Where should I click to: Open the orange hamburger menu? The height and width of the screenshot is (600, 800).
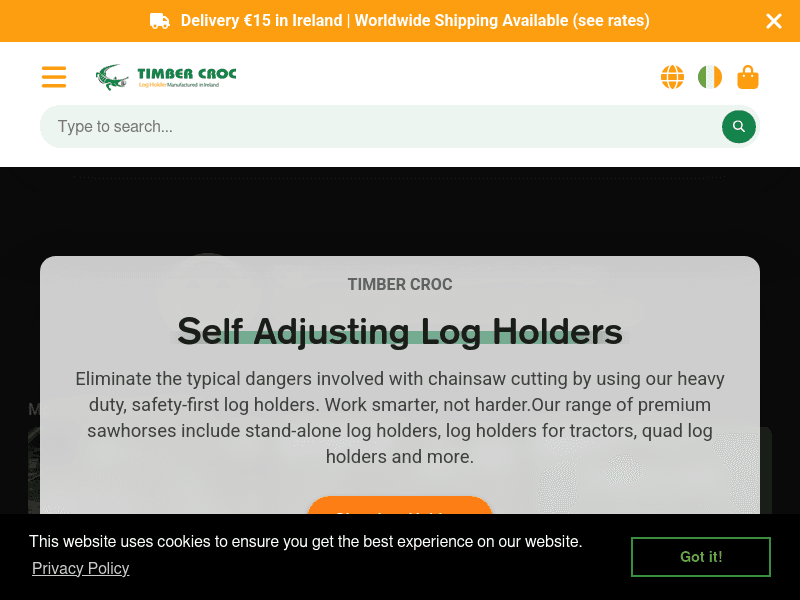(x=54, y=77)
